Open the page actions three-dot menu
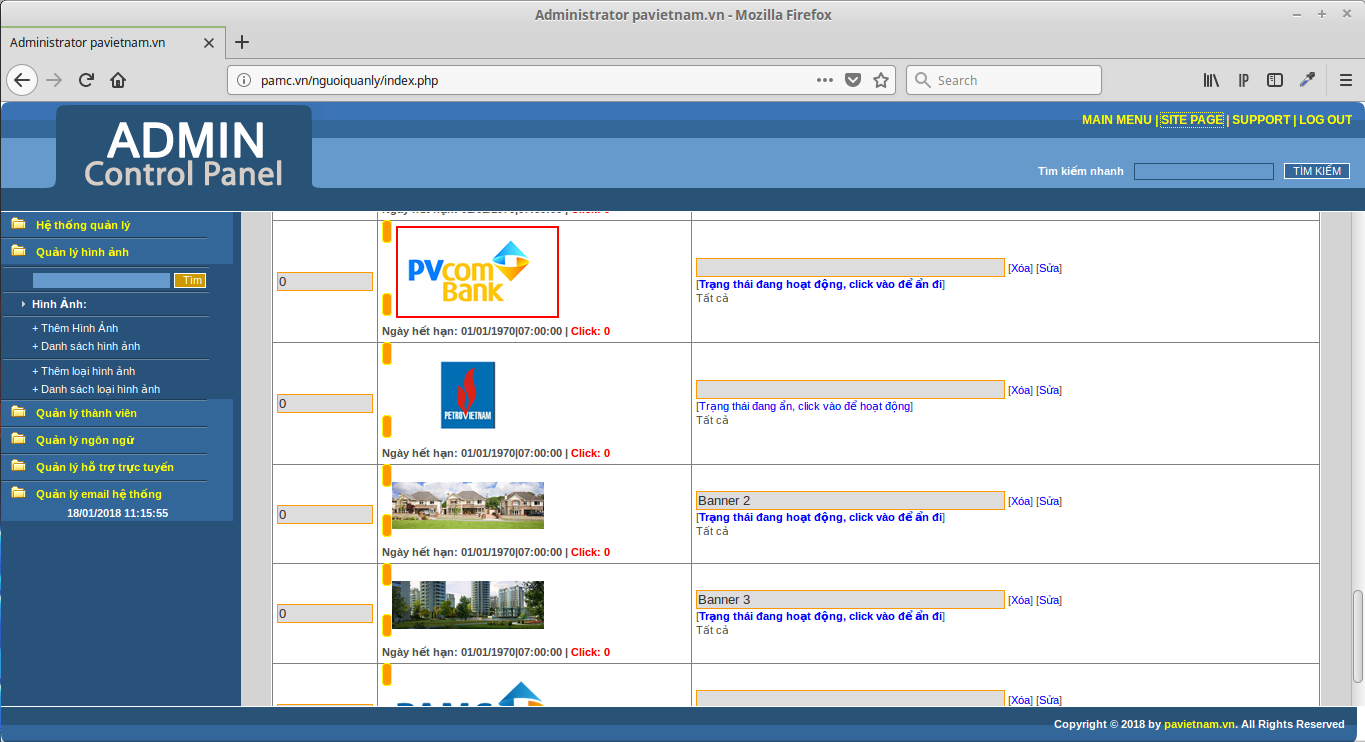The image size is (1365, 742). click(x=825, y=80)
